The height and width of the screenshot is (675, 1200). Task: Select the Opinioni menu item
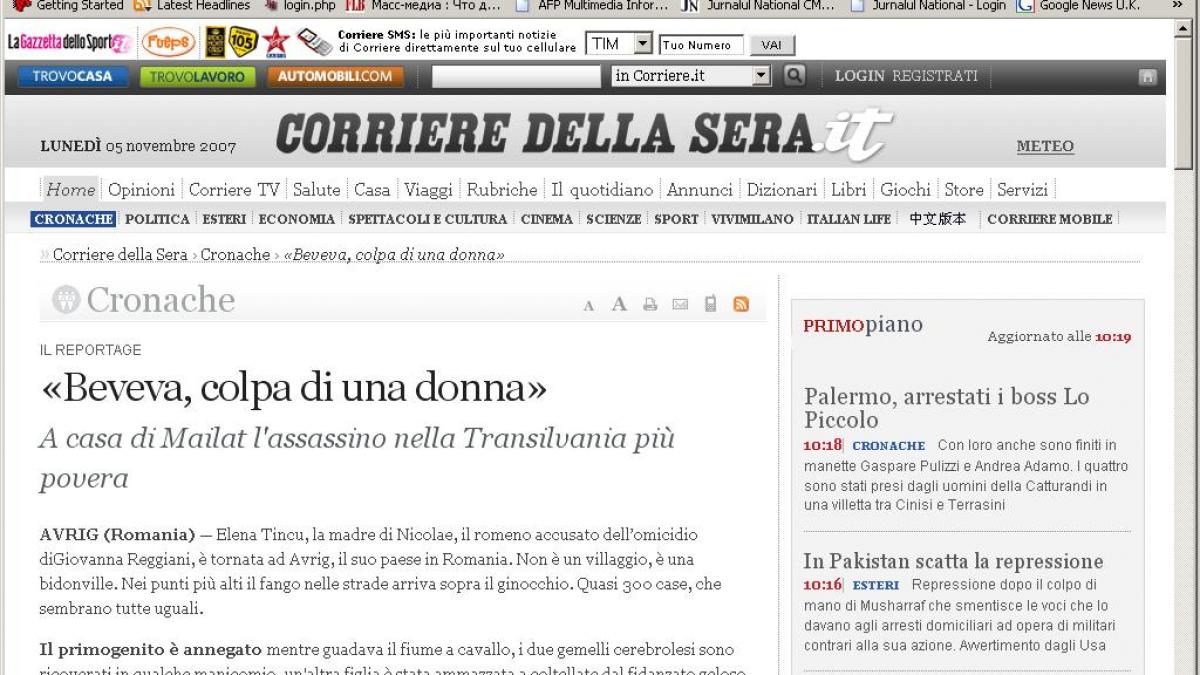coord(141,189)
